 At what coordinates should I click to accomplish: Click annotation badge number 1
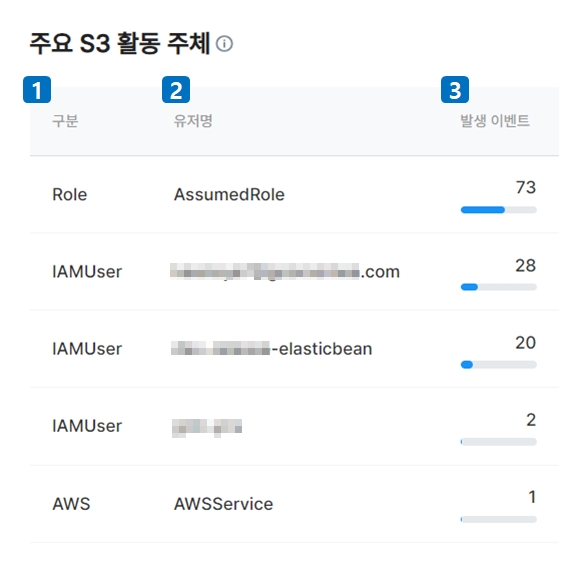(x=37, y=89)
